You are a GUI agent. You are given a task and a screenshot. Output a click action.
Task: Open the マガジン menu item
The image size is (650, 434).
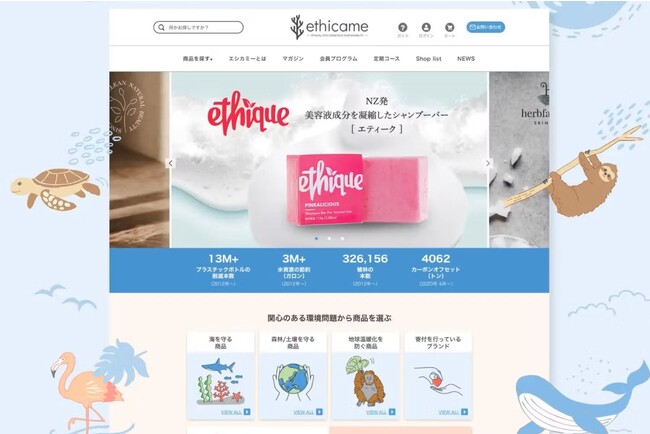coord(293,59)
